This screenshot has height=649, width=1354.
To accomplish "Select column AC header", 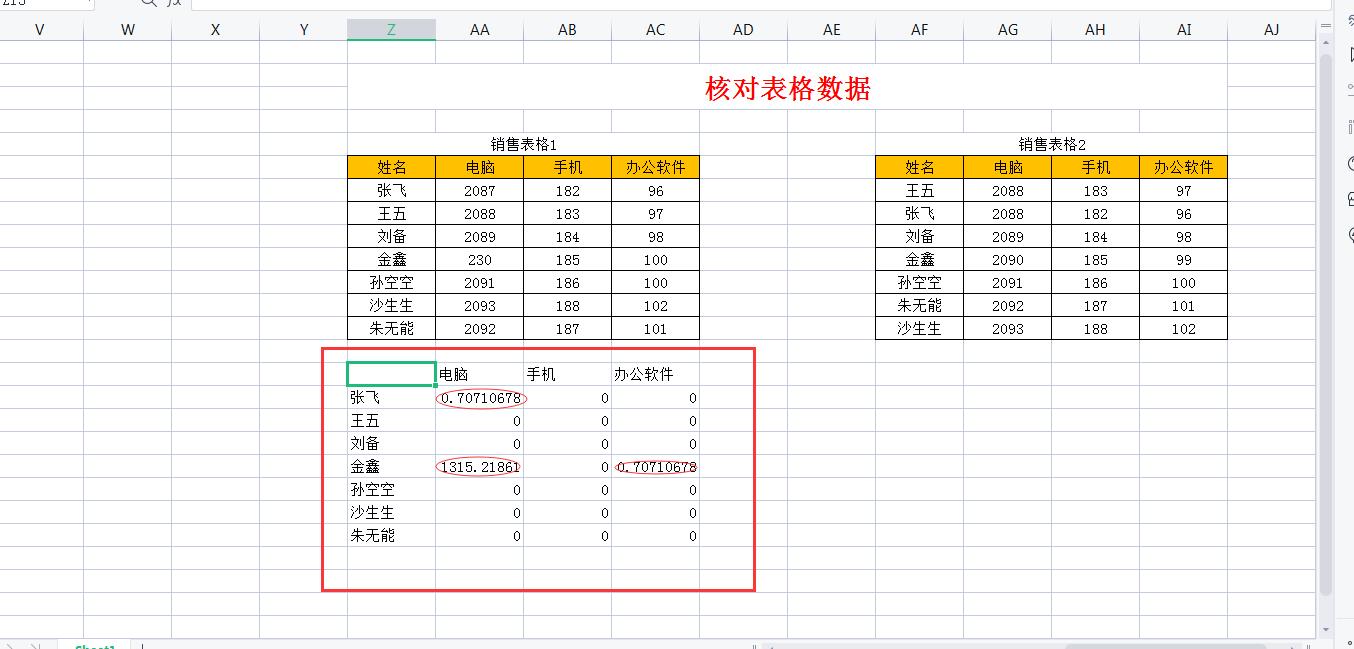I will (x=656, y=30).
